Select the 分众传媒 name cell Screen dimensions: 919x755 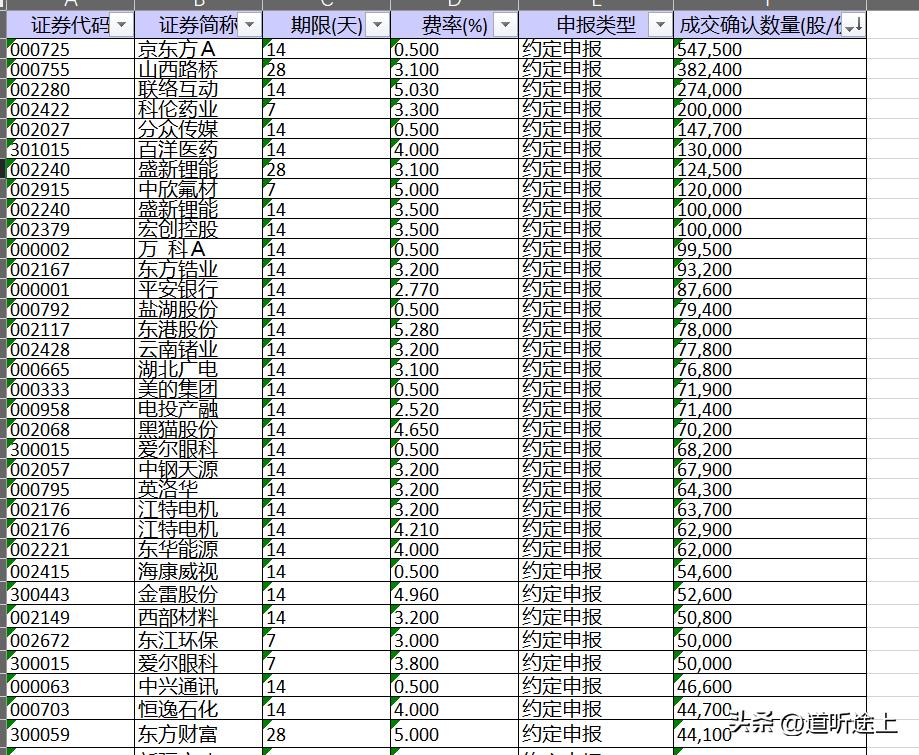click(x=198, y=129)
